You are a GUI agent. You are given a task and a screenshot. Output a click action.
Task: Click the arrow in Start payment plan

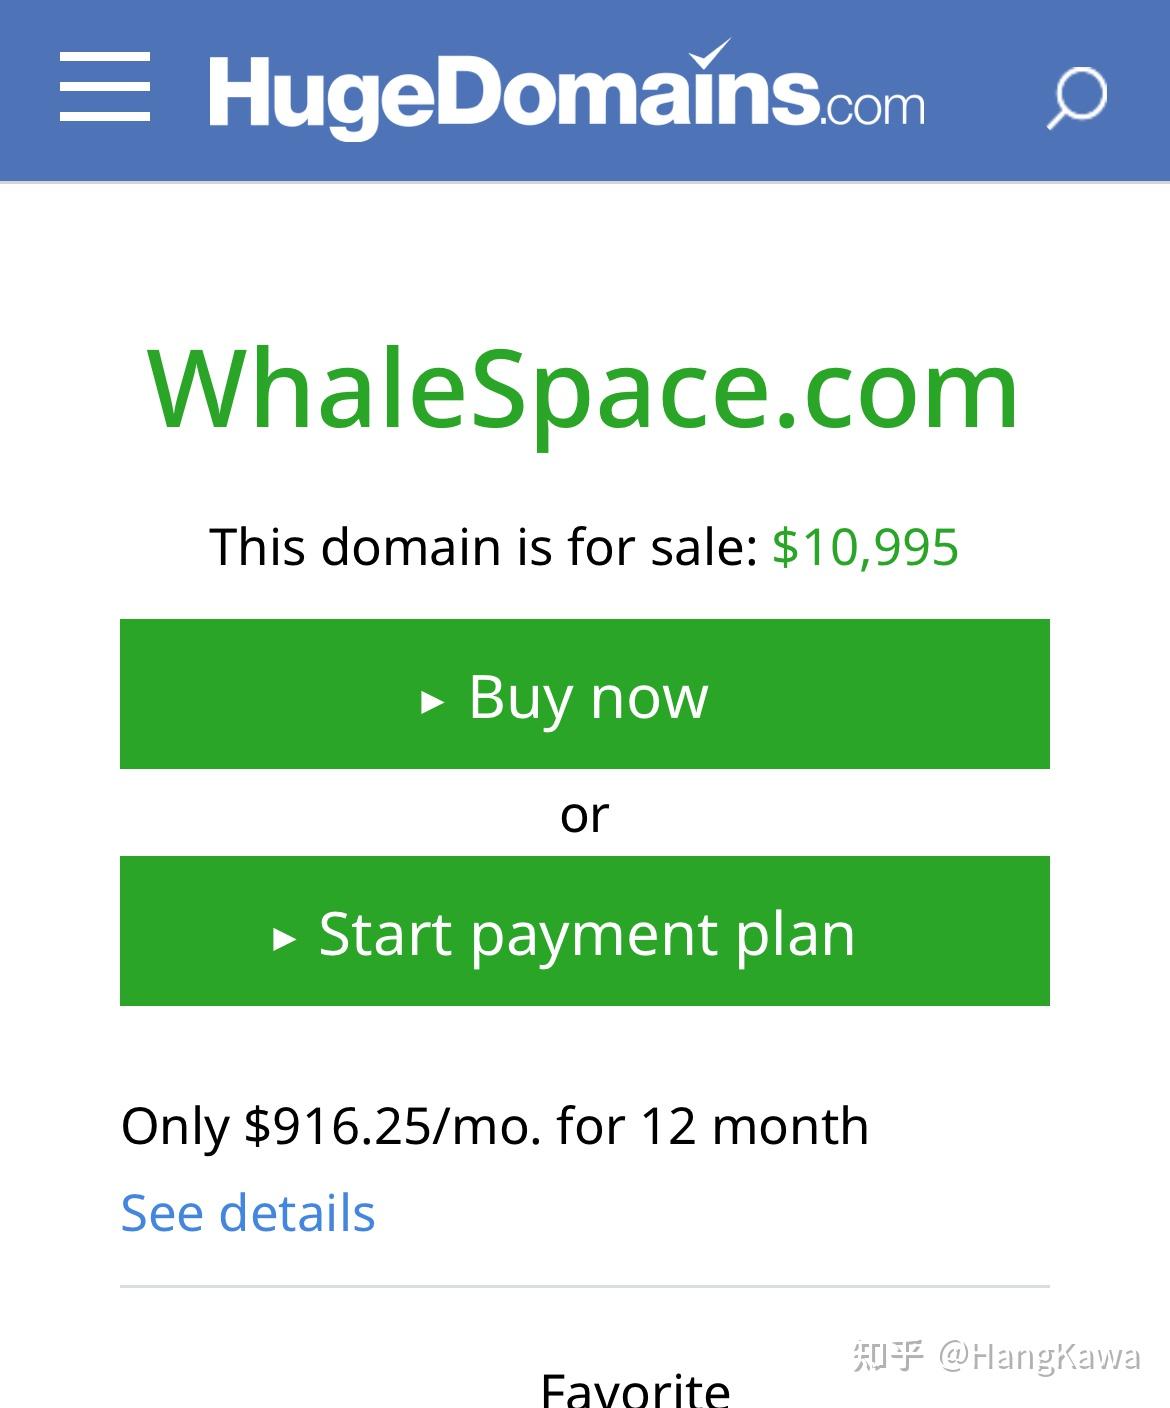(x=283, y=938)
